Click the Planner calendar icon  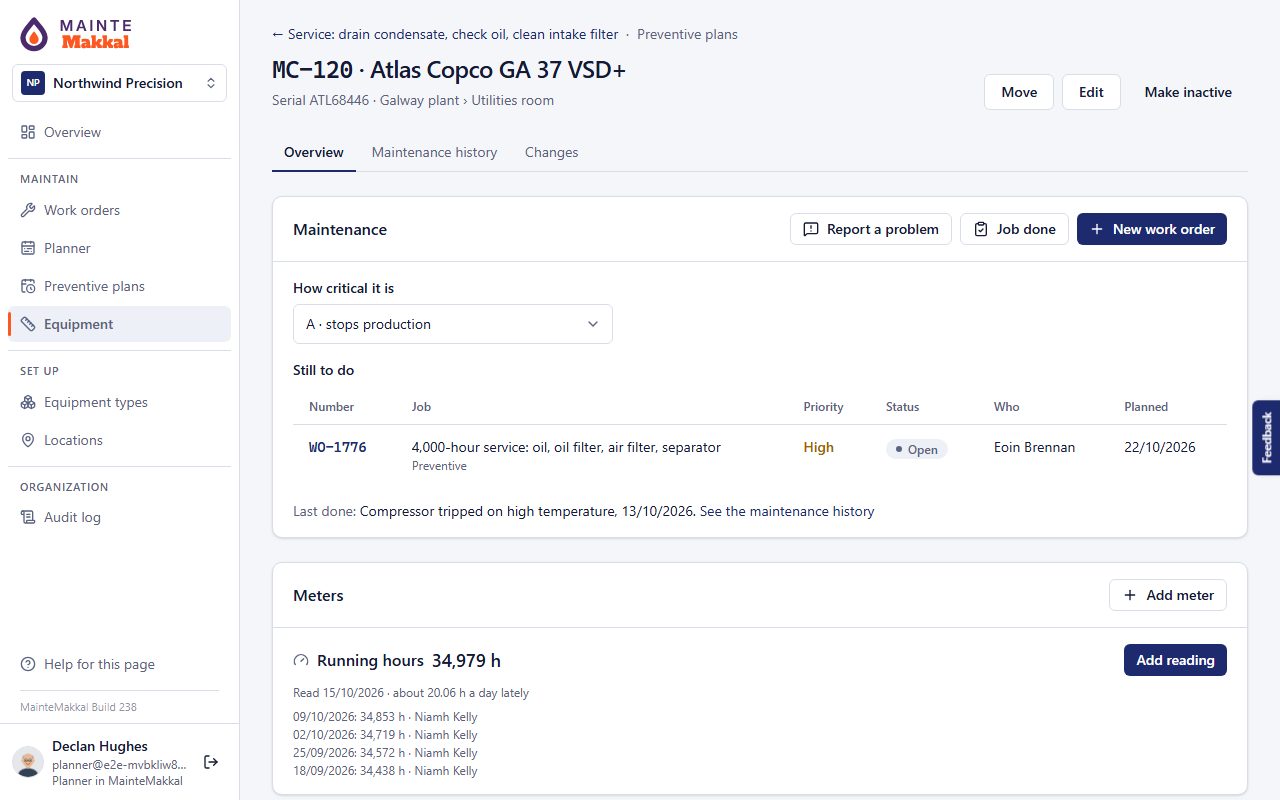28,248
